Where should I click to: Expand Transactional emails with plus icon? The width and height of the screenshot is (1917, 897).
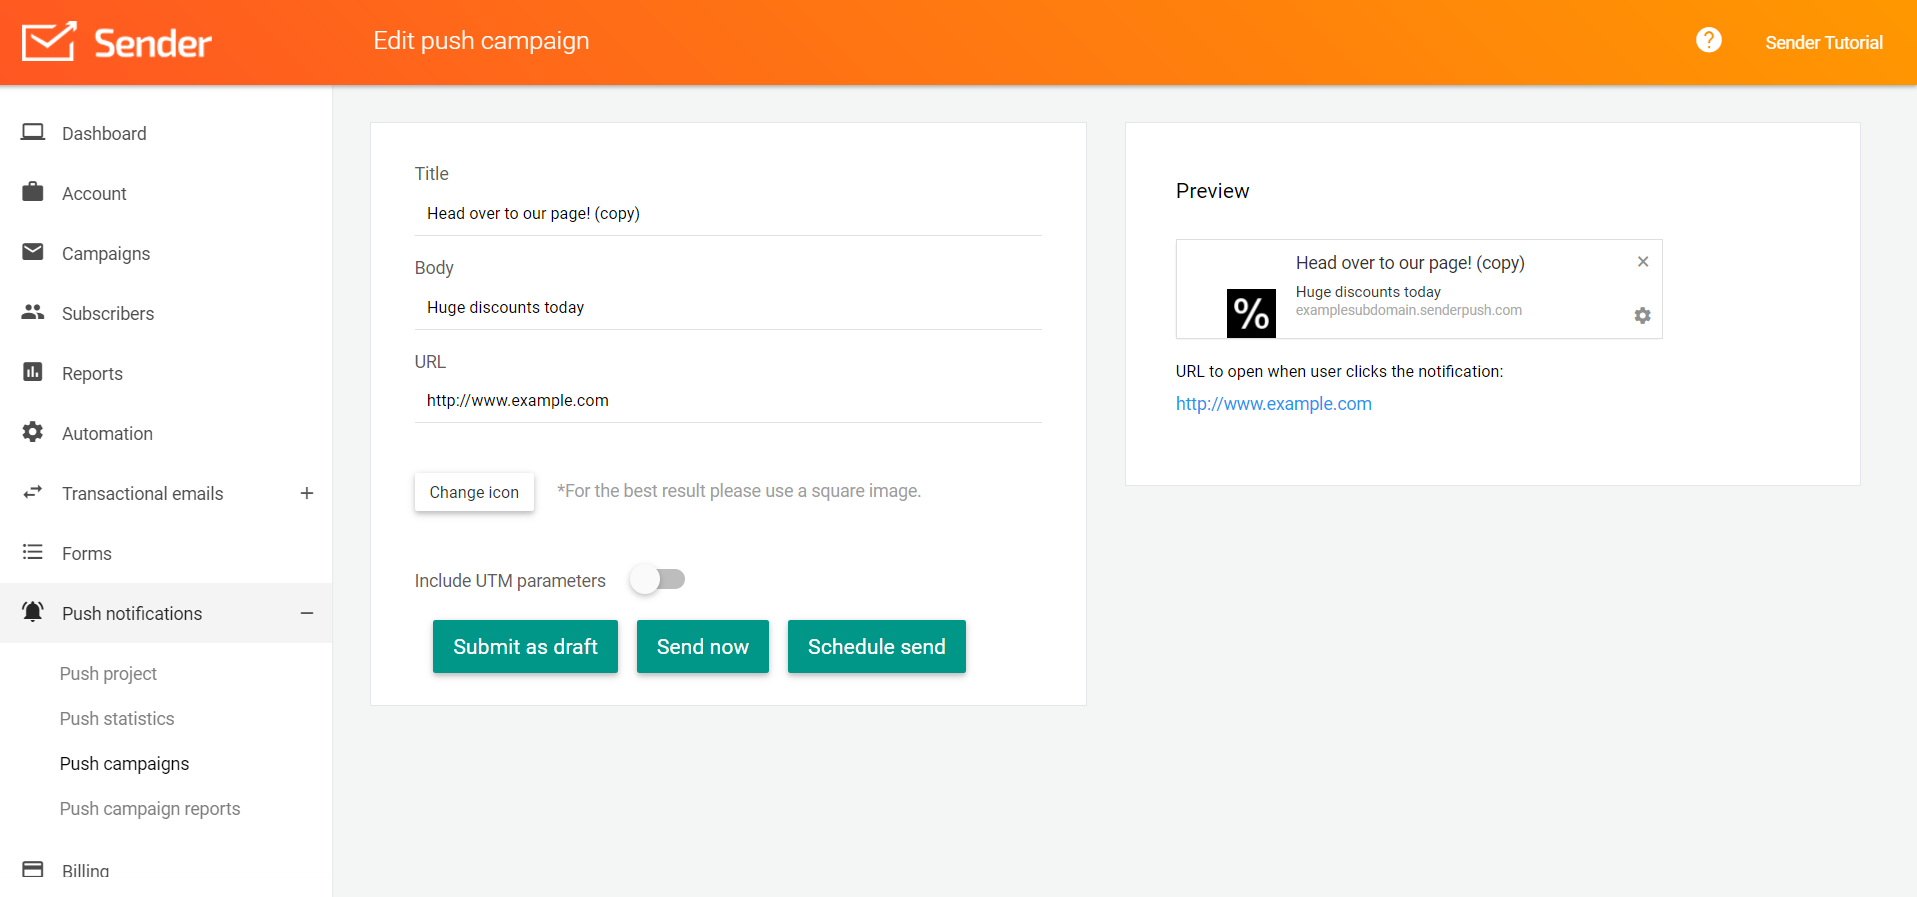point(307,493)
